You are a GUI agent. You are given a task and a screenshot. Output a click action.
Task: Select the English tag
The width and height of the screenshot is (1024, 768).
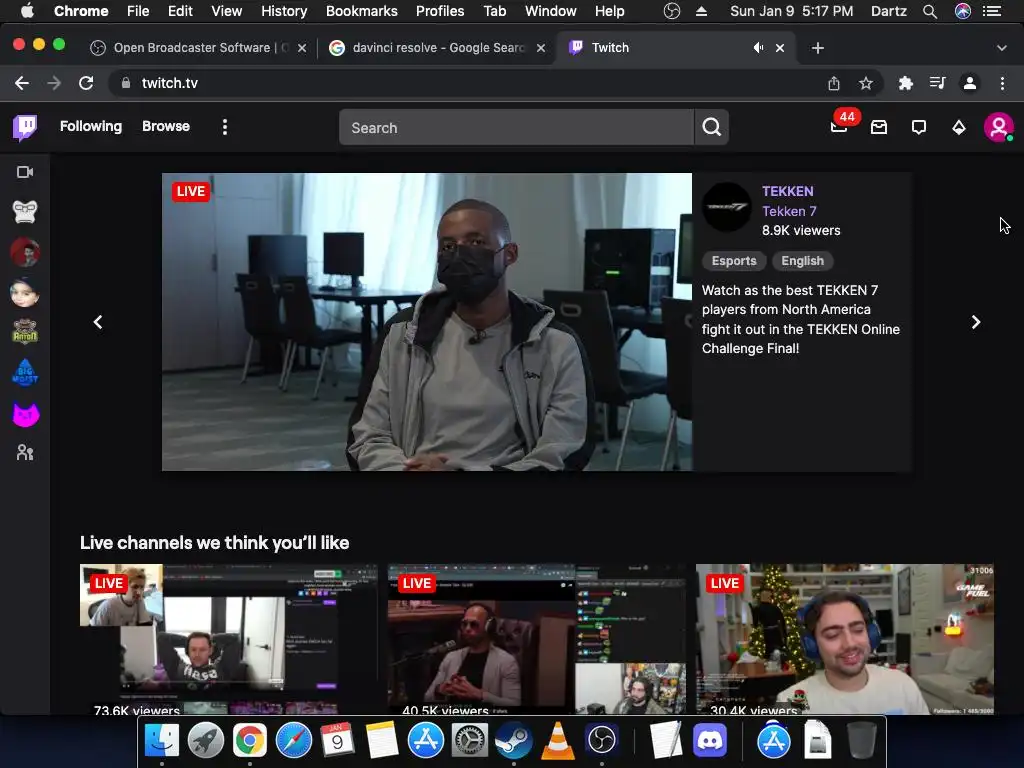803,261
